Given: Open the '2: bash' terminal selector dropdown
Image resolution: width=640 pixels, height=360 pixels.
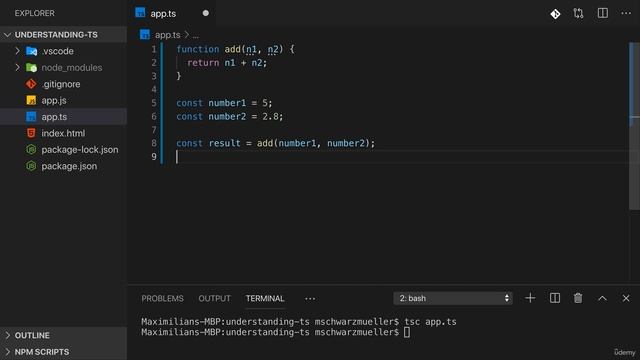Looking at the screenshot, I should tap(453, 298).
